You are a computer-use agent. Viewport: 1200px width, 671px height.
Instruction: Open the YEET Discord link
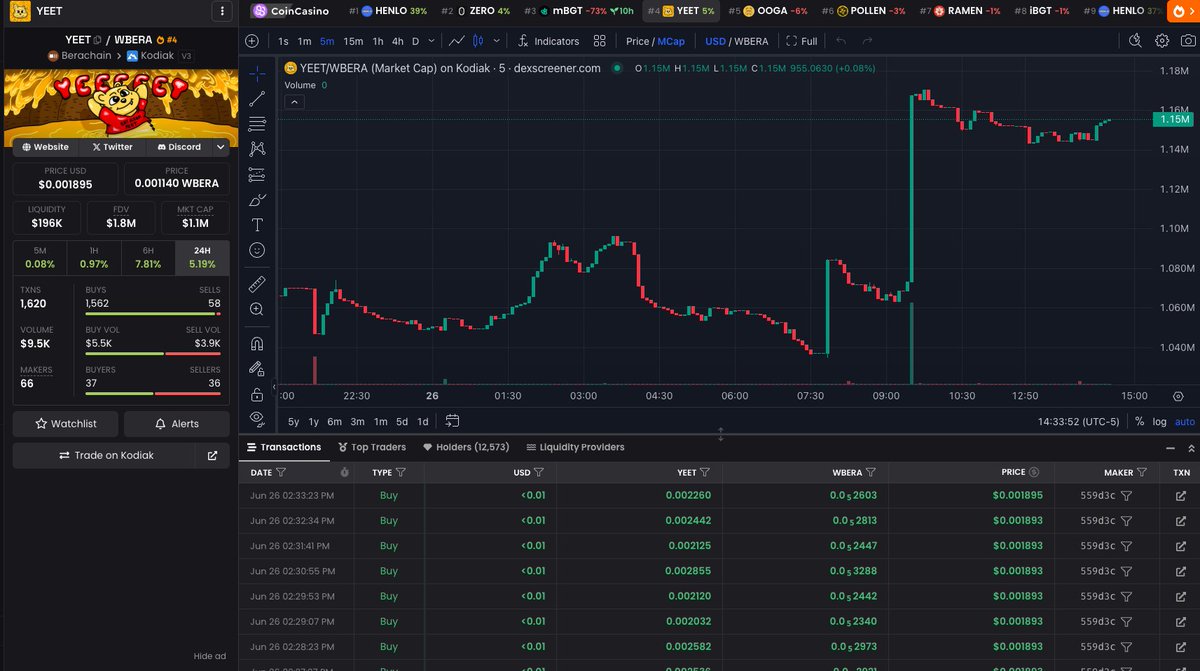click(x=179, y=147)
